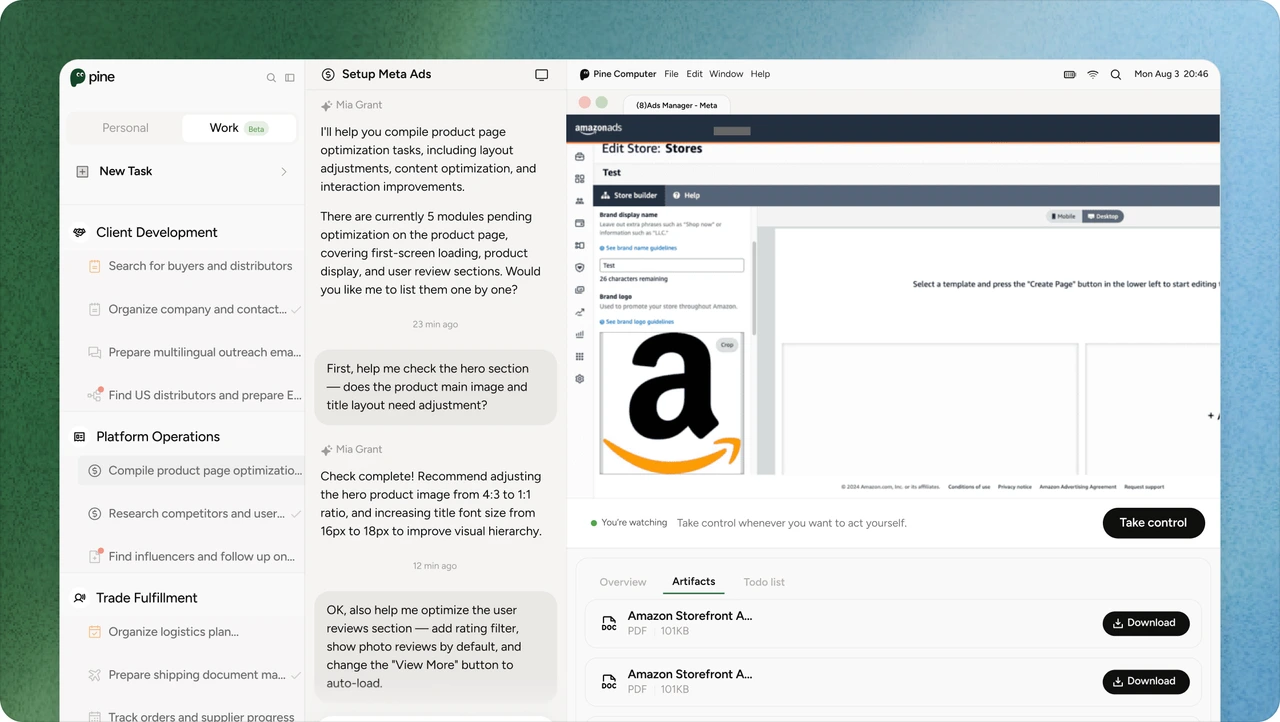Image resolution: width=1280 pixels, height=722 pixels.
Task: Click second Amazon Storefront DOC file icon
Action: [609, 682]
